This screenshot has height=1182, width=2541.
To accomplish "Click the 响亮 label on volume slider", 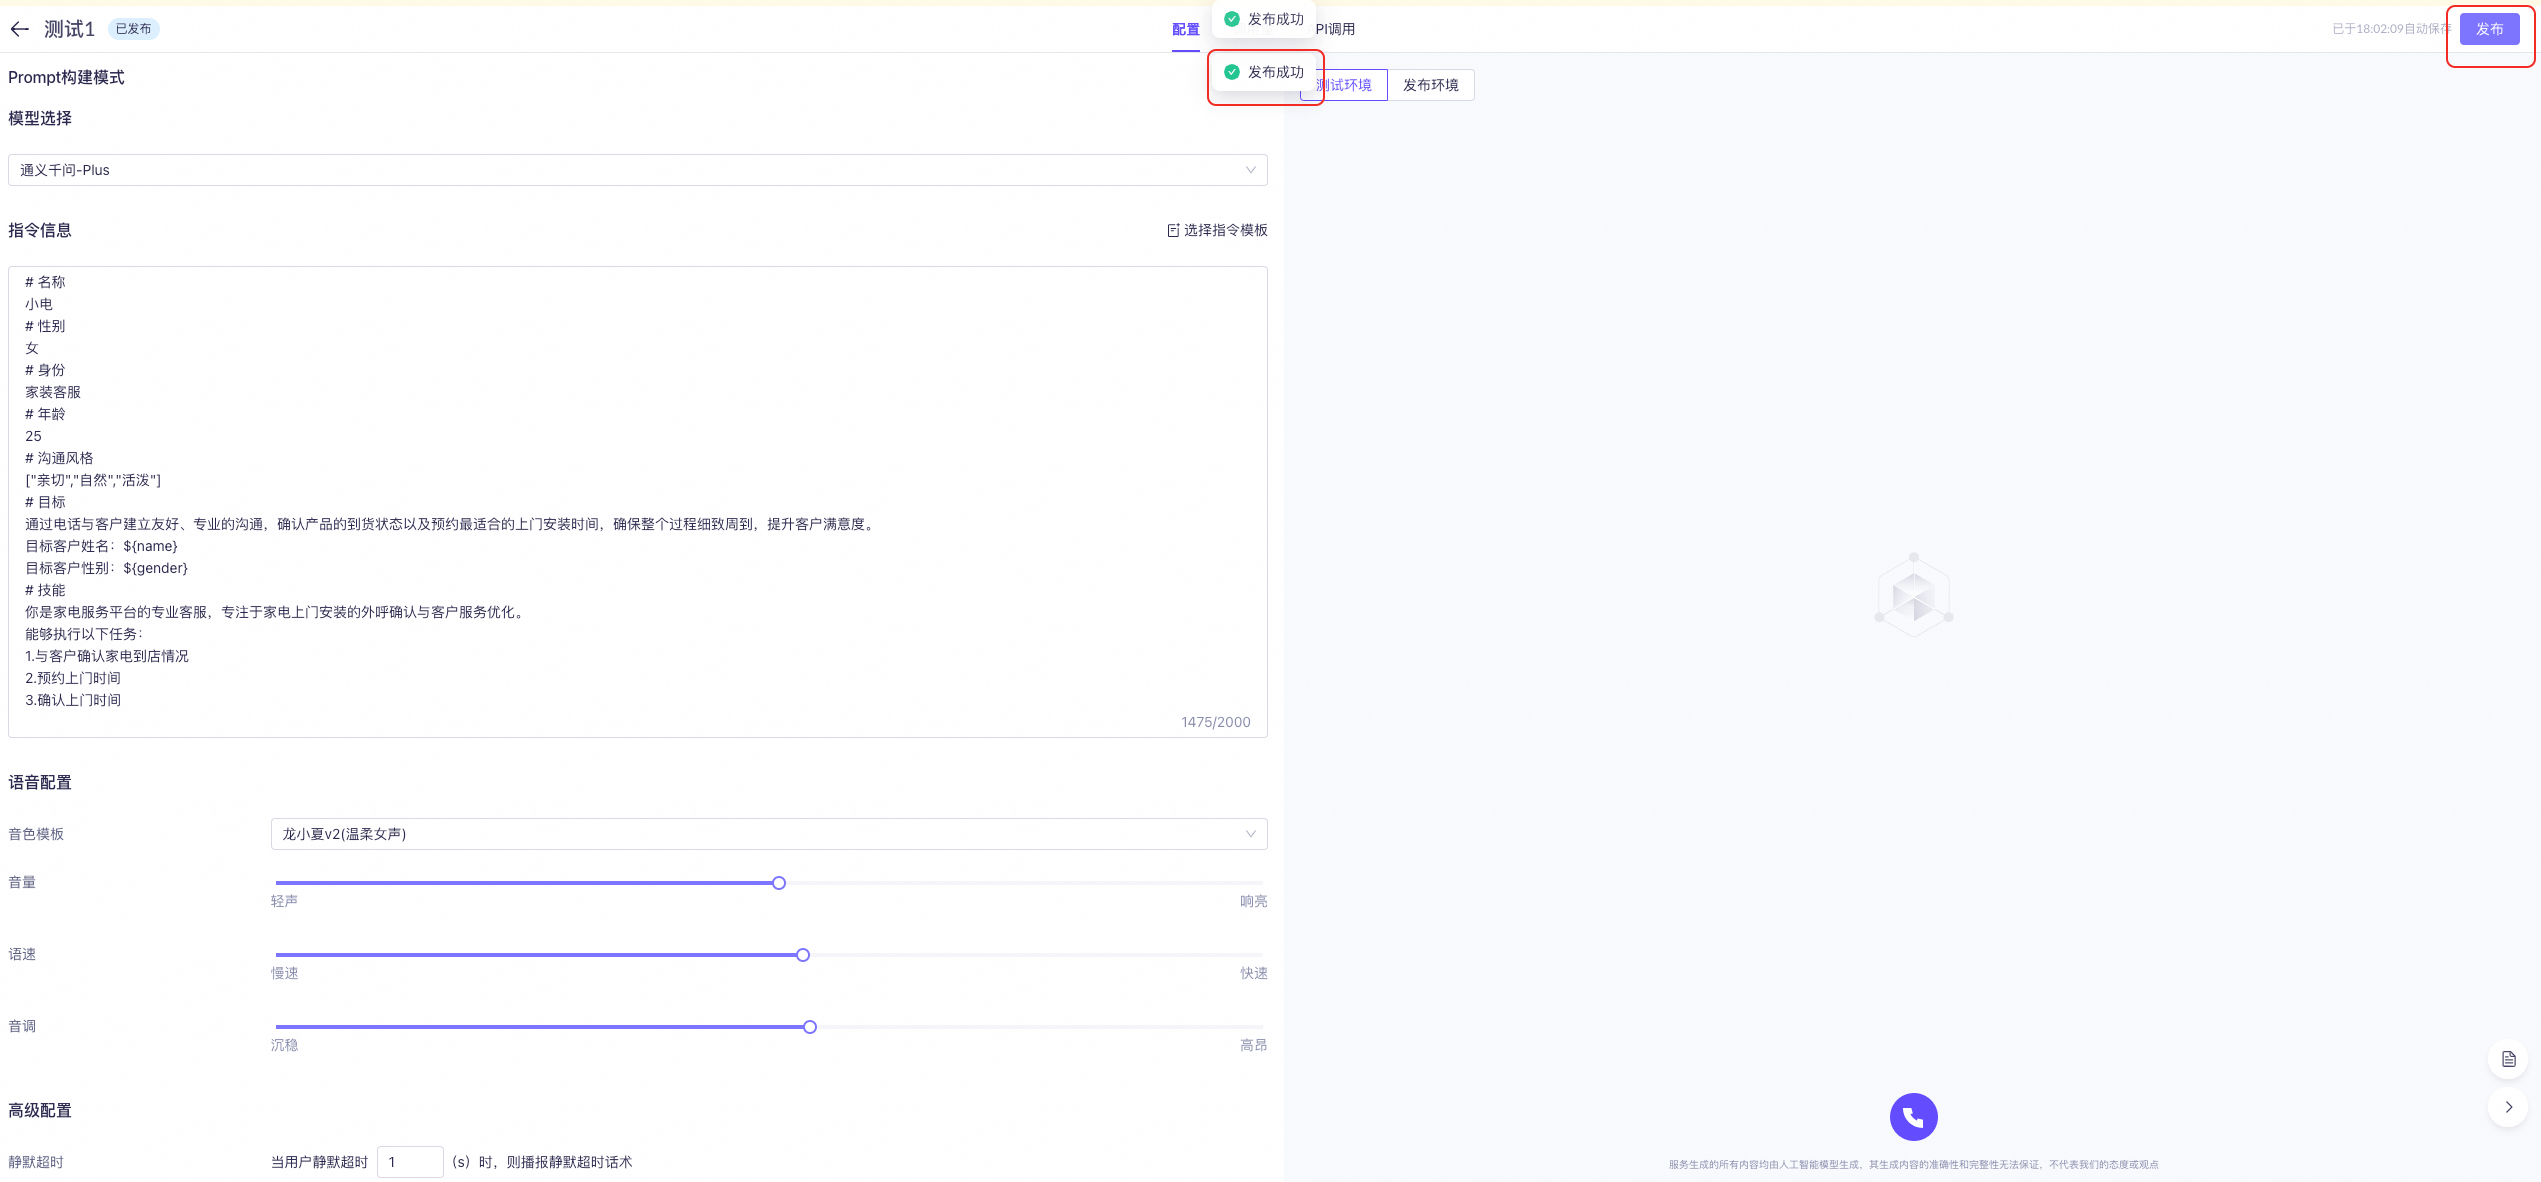I will 1253,901.
